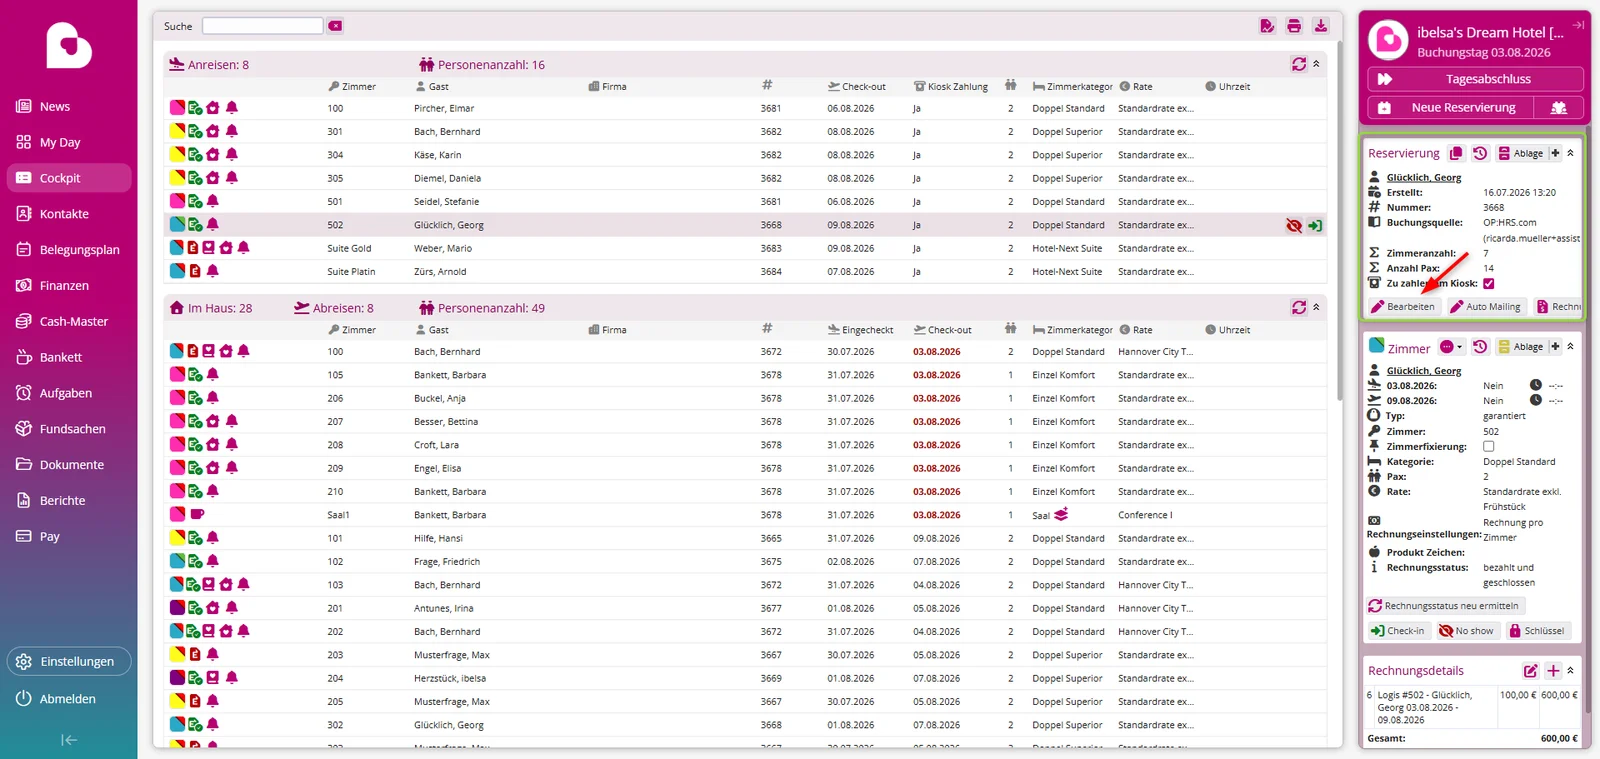Image resolution: width=1600 pixels, height=759 pixels.
Task: Collapse the Anreisen section
Action: tap(1316, 64)
